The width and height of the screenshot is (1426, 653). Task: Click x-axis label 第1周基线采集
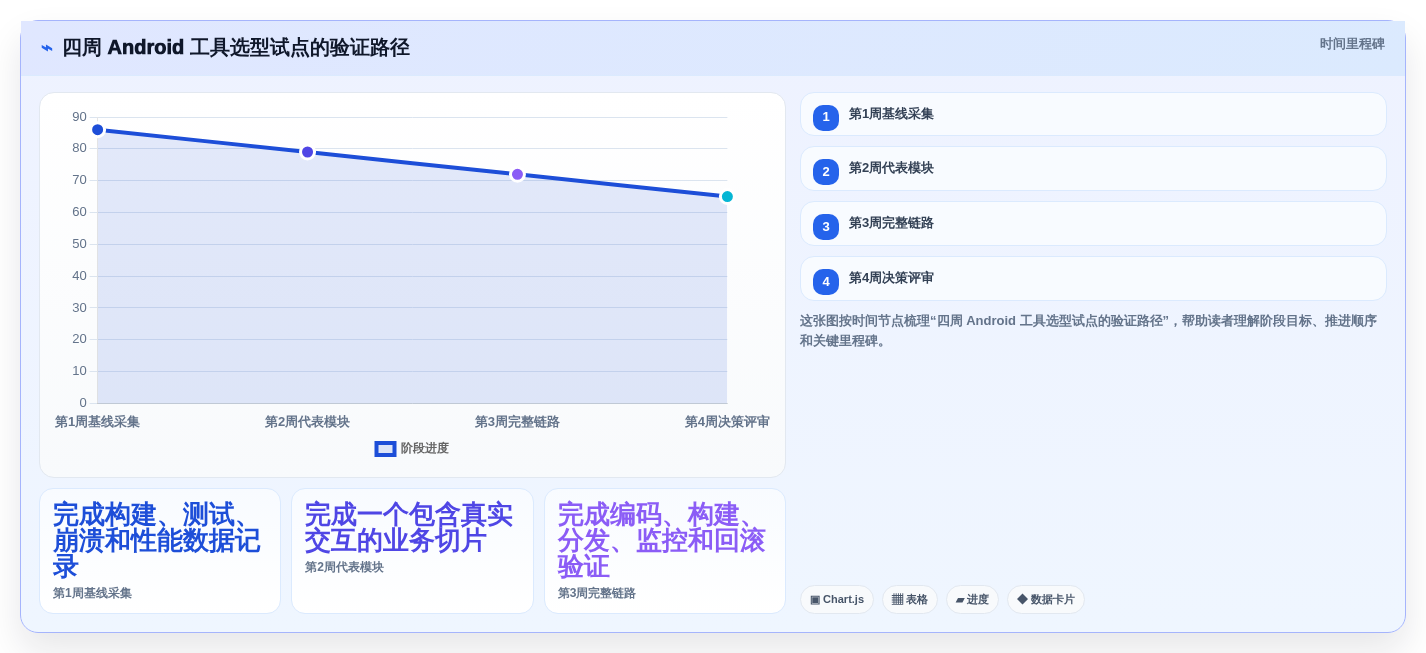(97, 422)
